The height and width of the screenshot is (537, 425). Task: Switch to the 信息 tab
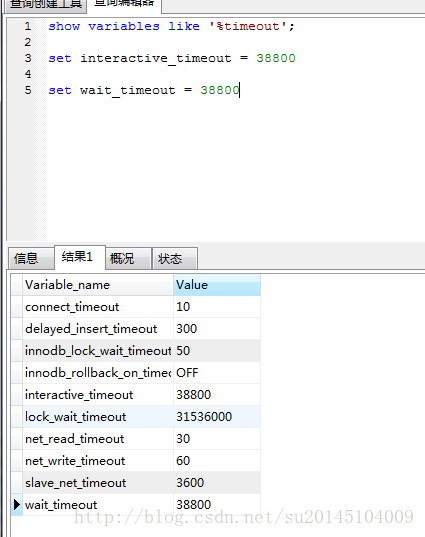(x=31, y=258)
